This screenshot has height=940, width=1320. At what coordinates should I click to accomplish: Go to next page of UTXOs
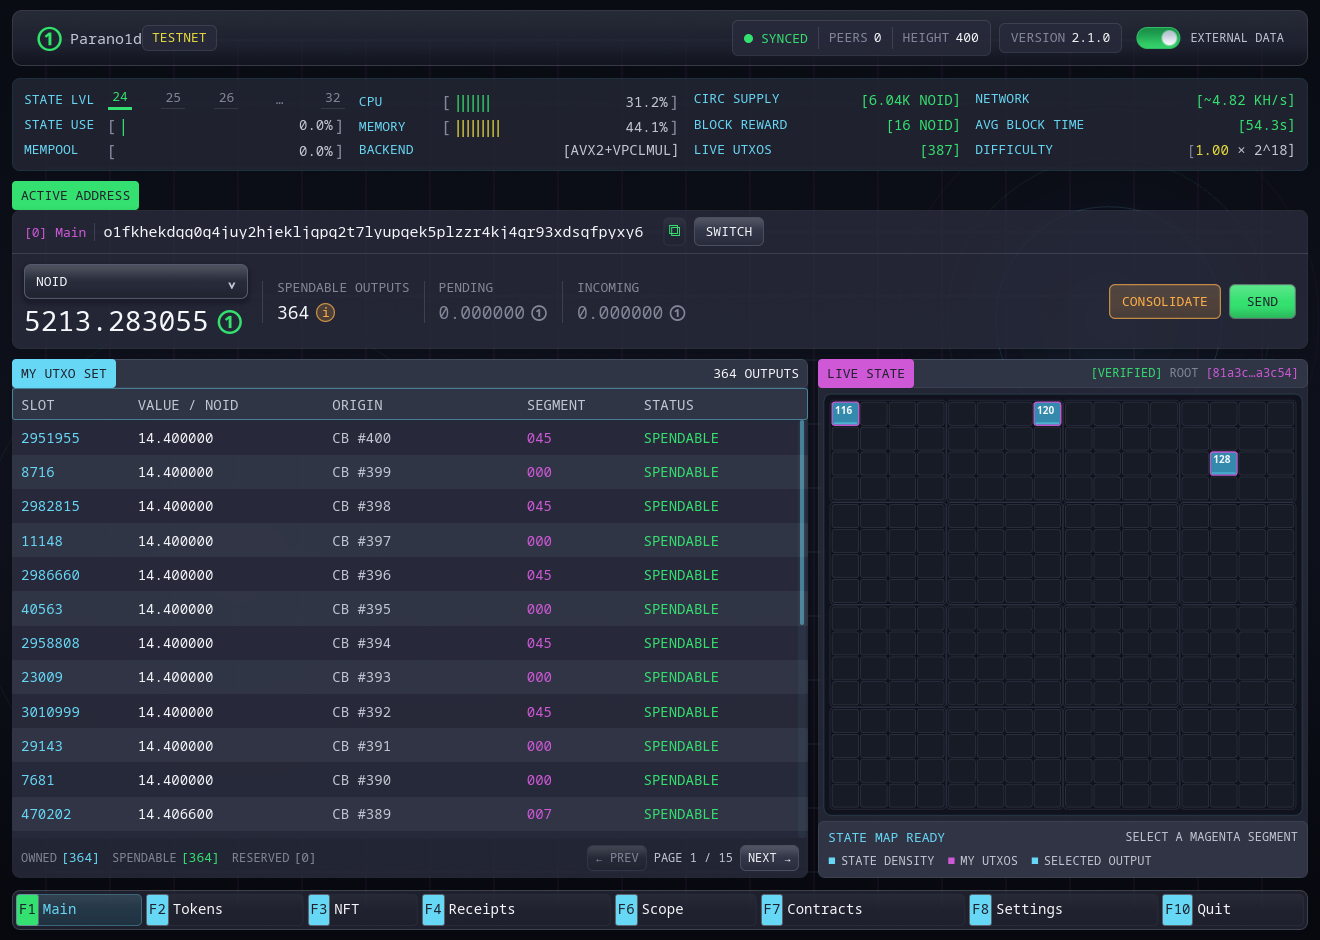click(769, 858)
